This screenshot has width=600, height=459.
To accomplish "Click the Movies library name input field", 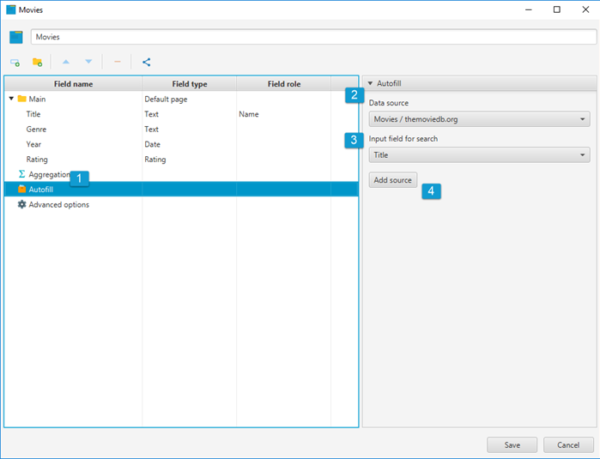I will tap(313, 37).
